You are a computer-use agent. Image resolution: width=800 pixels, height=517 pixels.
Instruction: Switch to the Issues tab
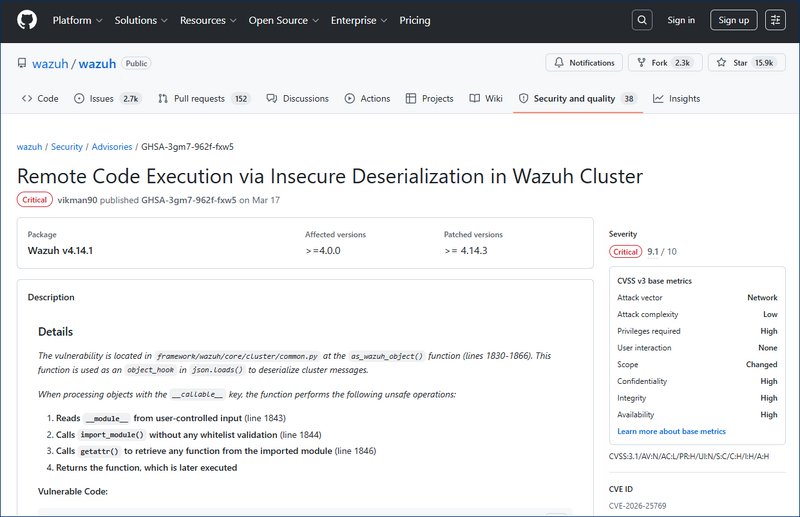point(108,99)
